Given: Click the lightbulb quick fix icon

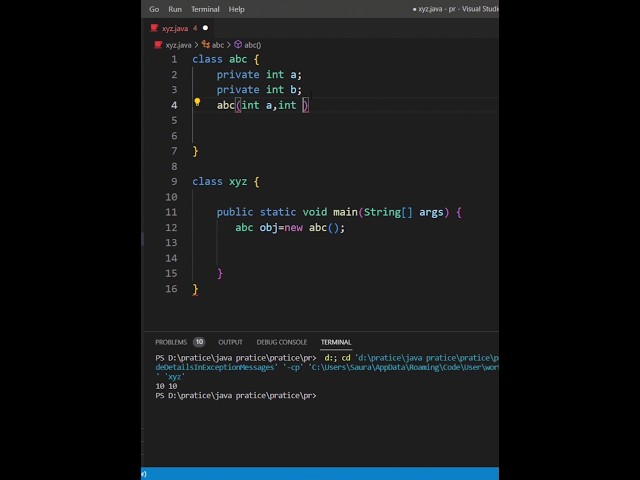Looking at the screenshot, I should [x=197, y=102].
